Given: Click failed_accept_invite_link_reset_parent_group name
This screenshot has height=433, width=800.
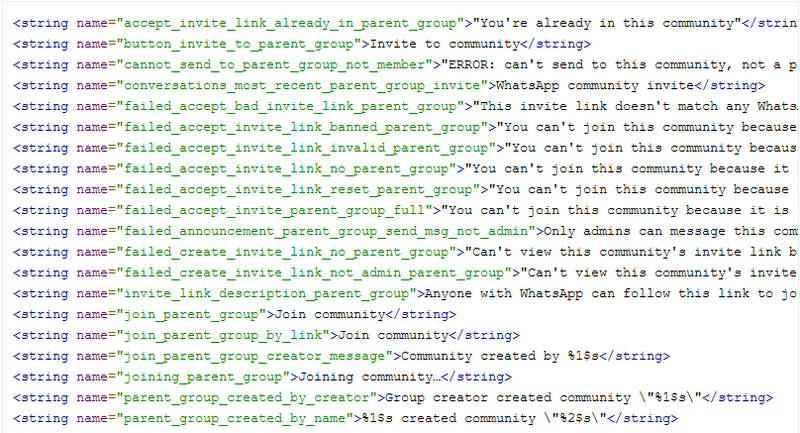Looking at the screenshot, I should [x=298, y=190].
